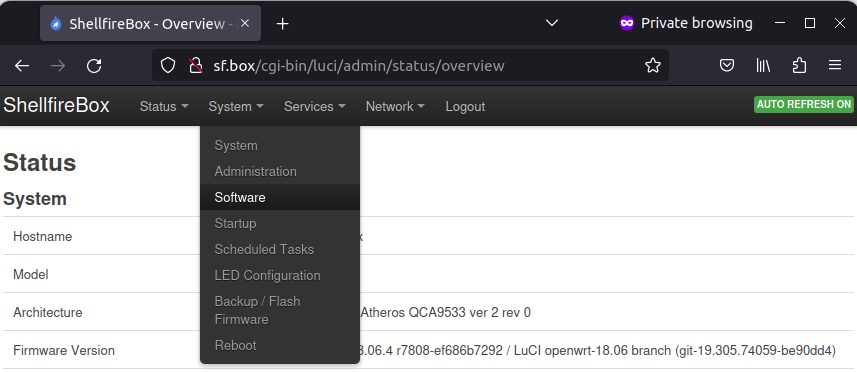Click the Hostname row label
The height and width of the screenshot is (372, 857).
click(43, 237)
